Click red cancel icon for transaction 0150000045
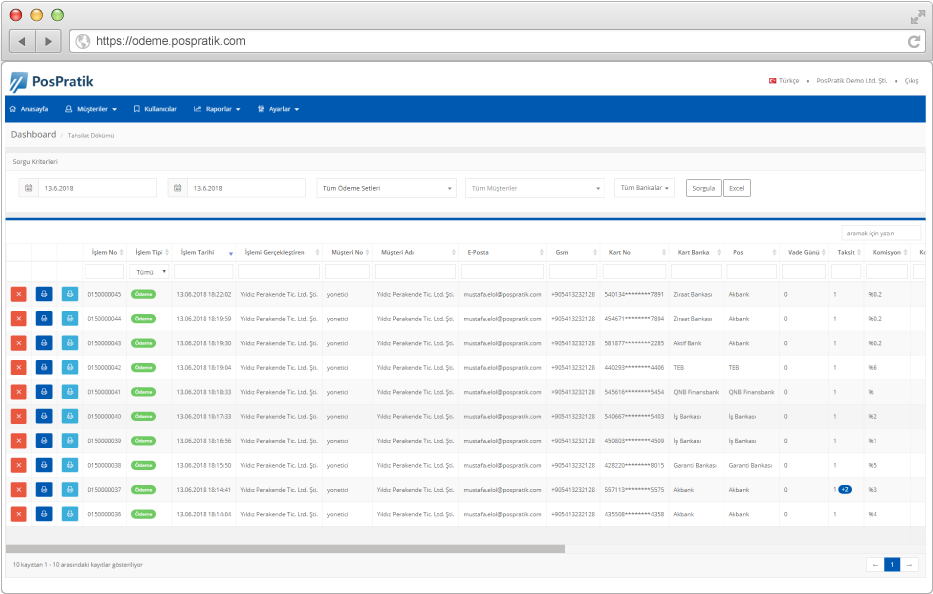The height and width of the screenshot is (594, 933). (18, 294)
